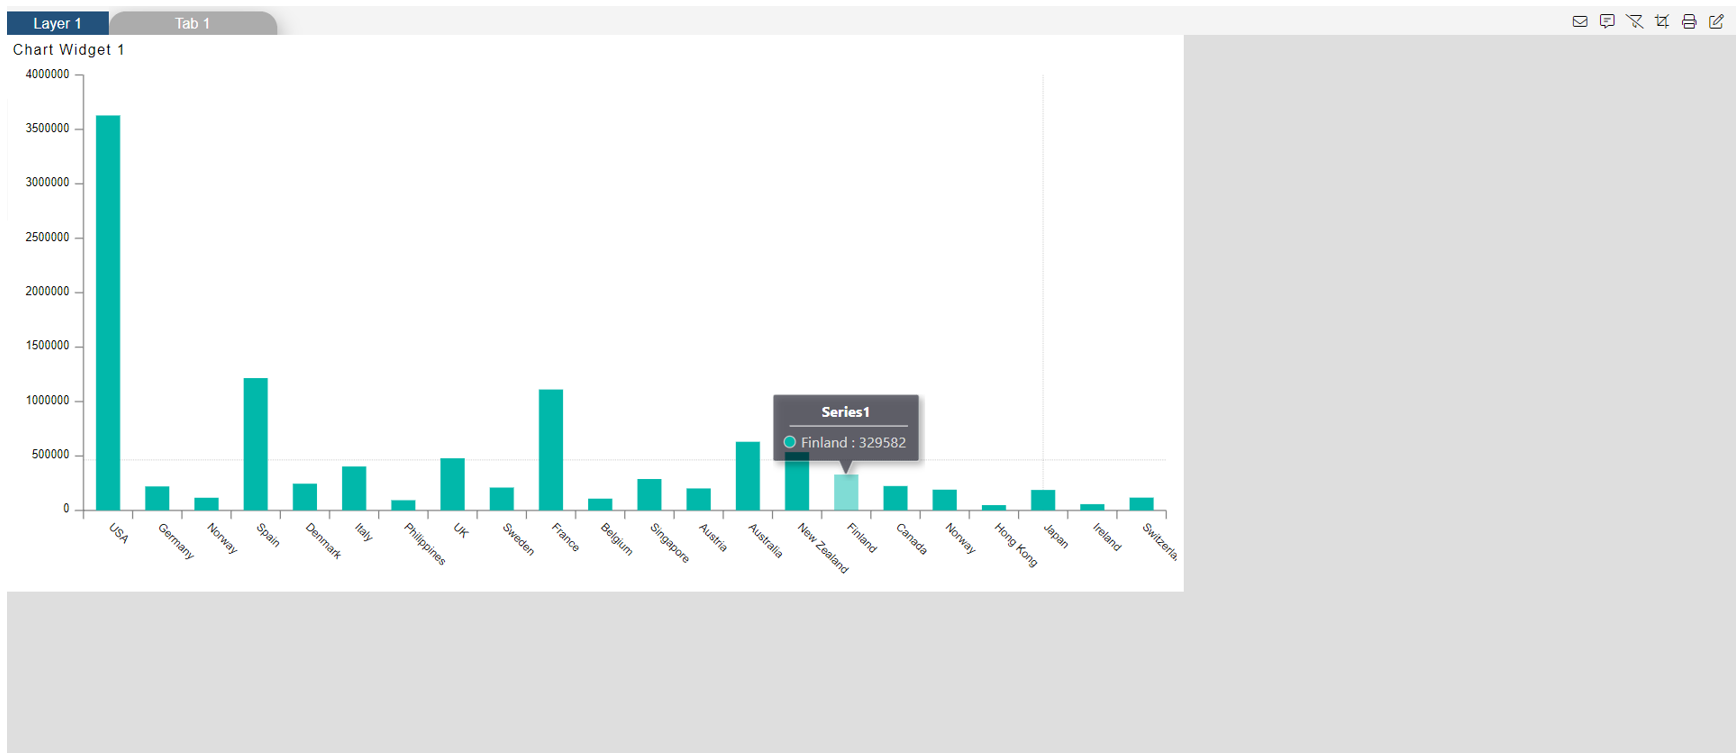Click the highlighted Finland bar
This screenshot has height=753, width=1736.
pos(846,492)
